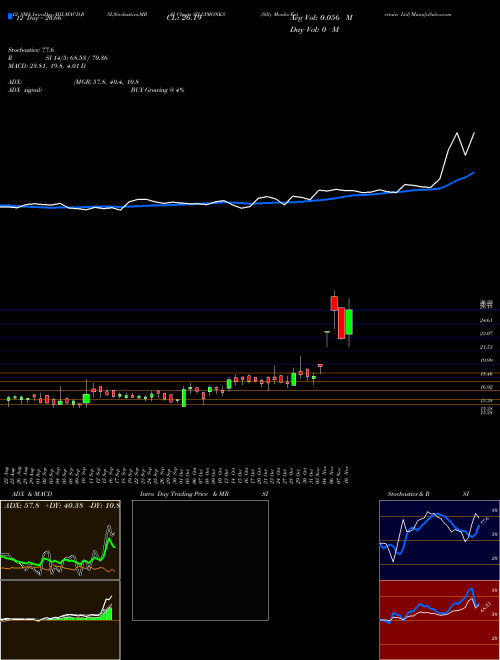Click the 'BUY Growing @ 4%' signal text

tap(157, 90)
